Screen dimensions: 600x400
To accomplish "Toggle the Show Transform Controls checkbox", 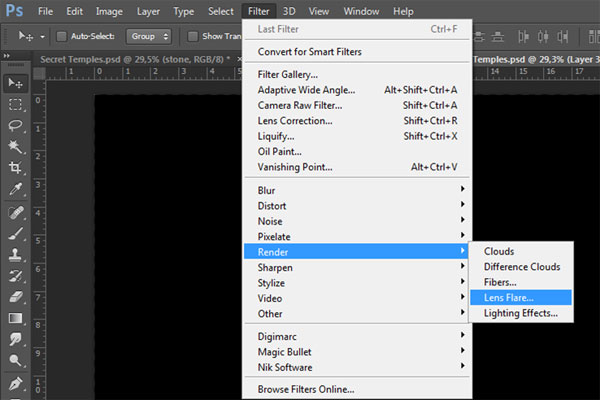I will [x=191, y=36].
